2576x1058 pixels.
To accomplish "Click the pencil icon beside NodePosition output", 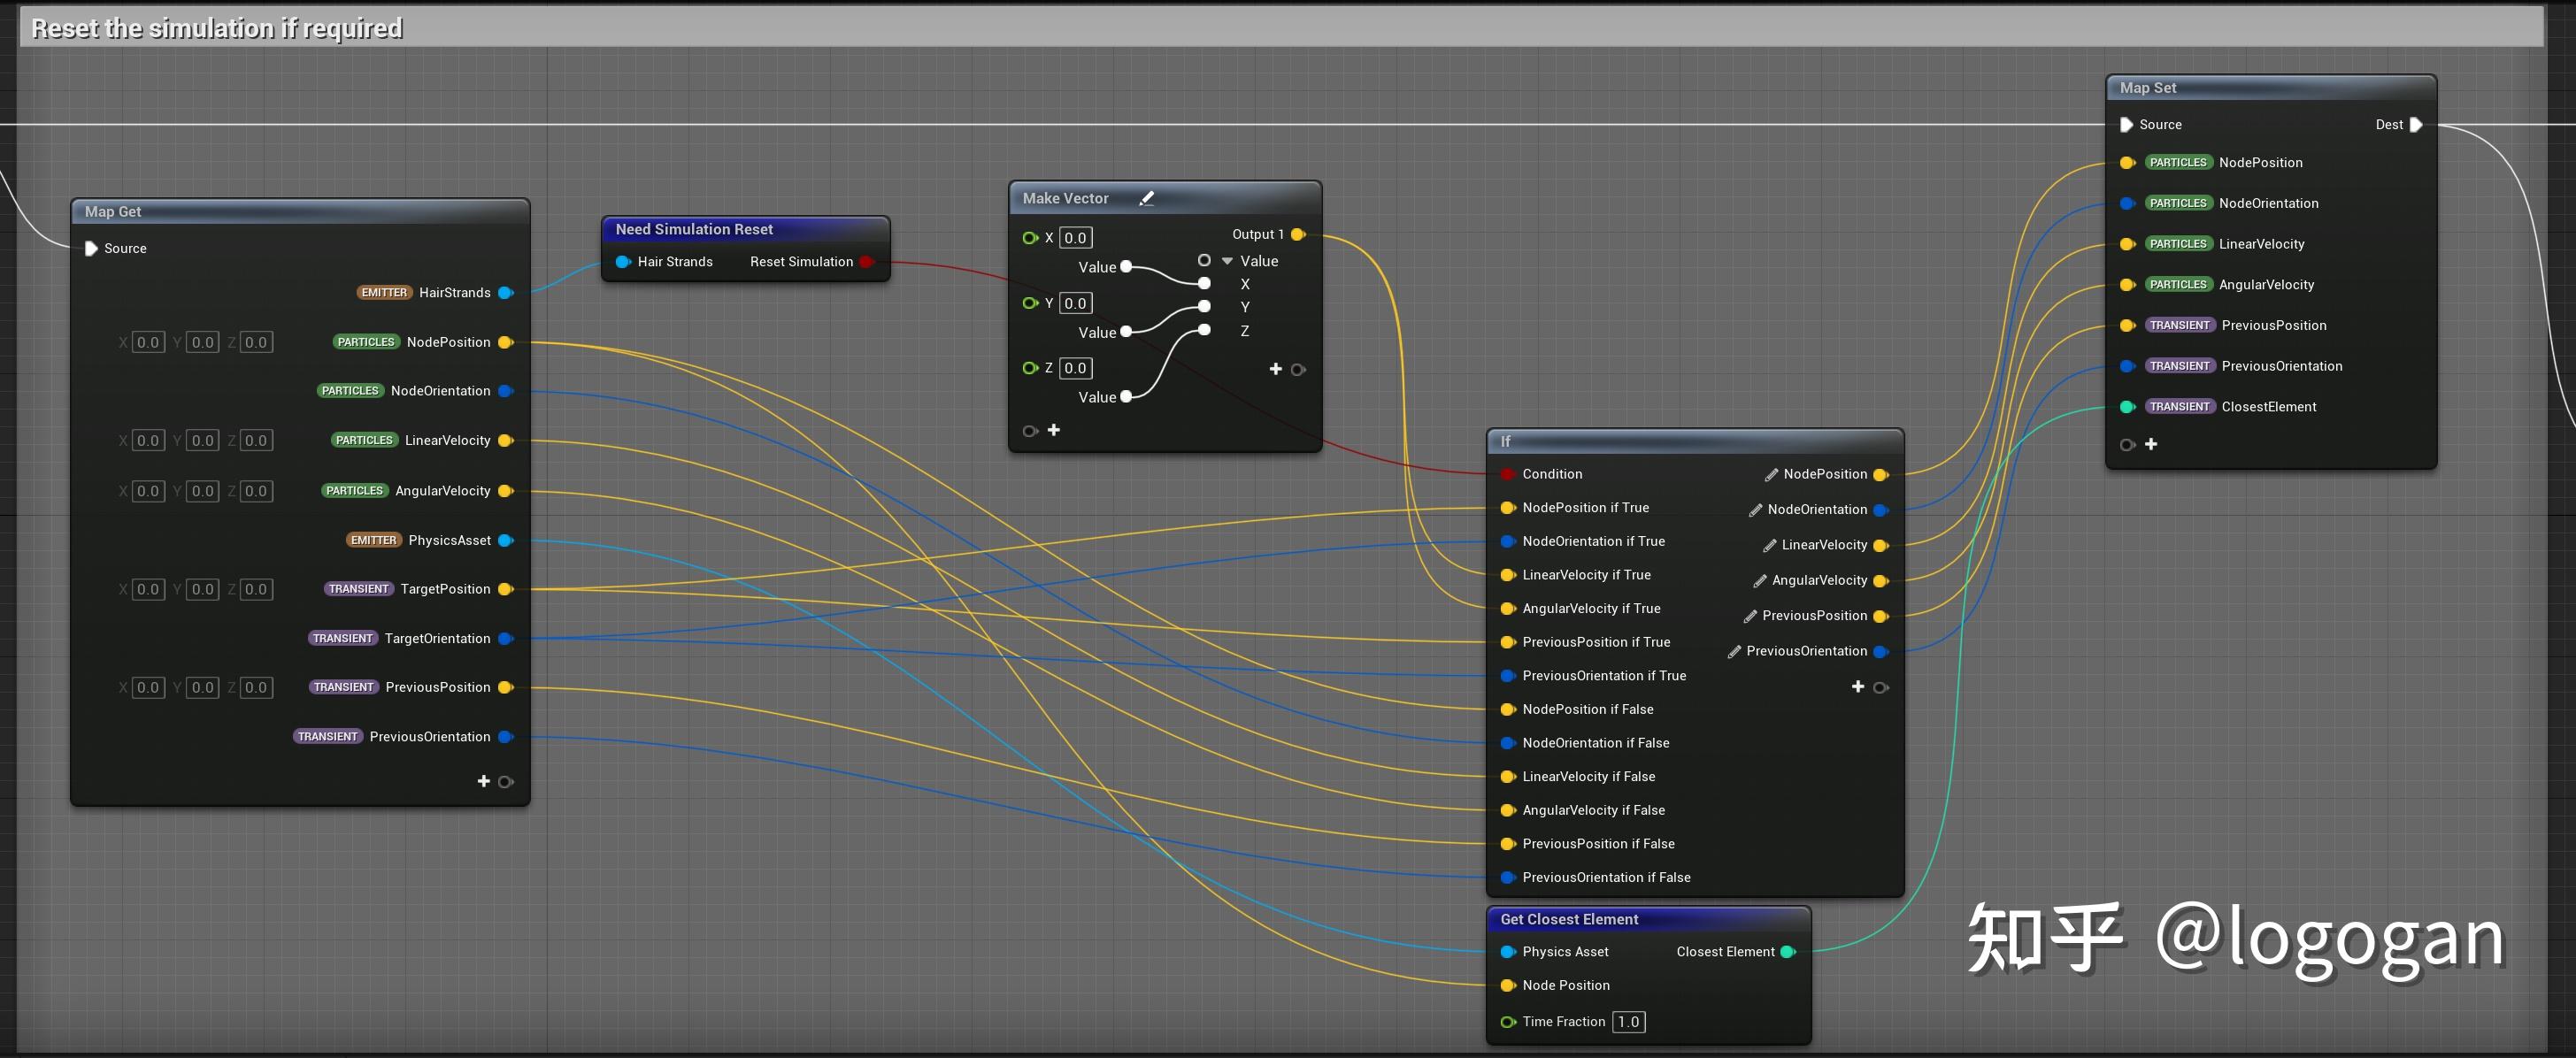I will [x=1771, y=474].
